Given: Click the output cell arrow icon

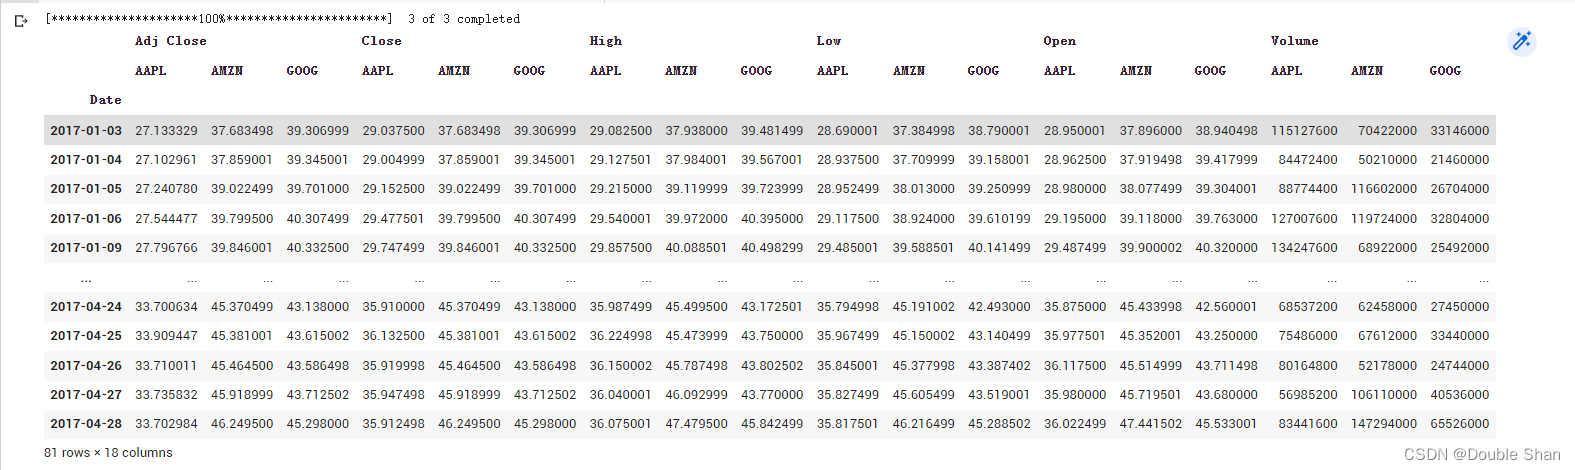Looking at the screenshot, I should coord(21,20).
